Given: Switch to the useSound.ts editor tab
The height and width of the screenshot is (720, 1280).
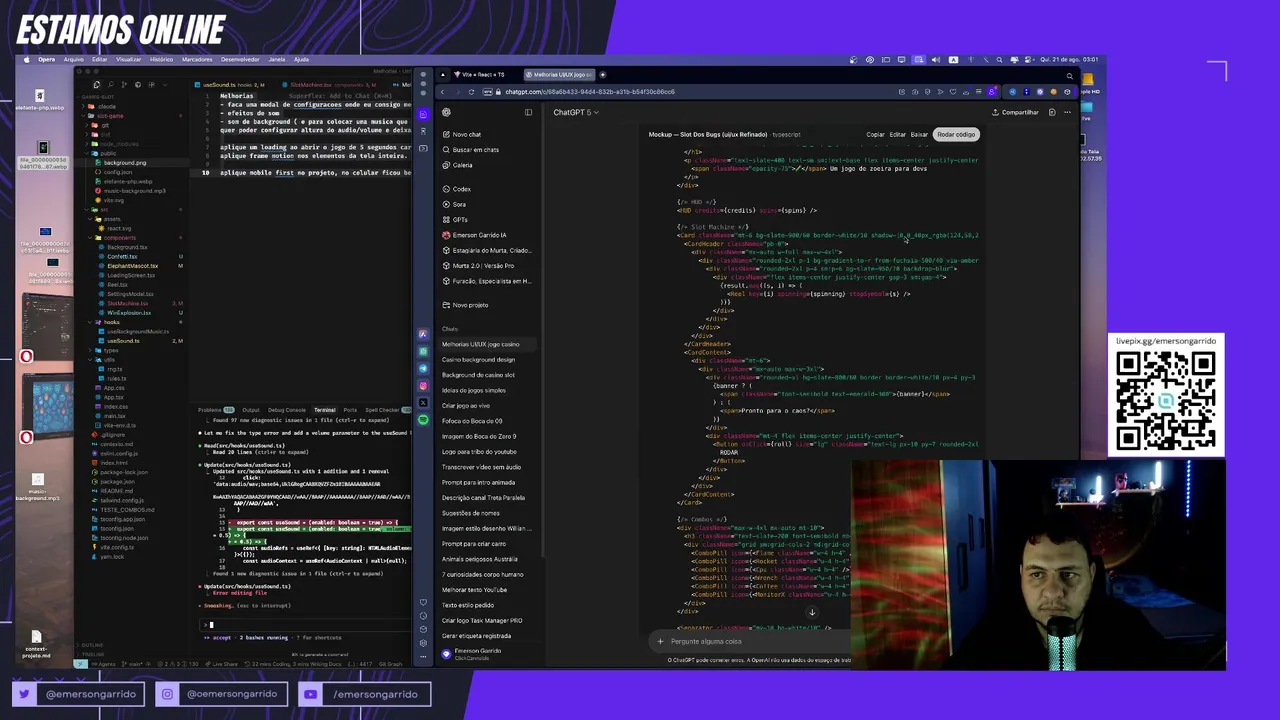Looking at the screenshot, I should point(230,85).
